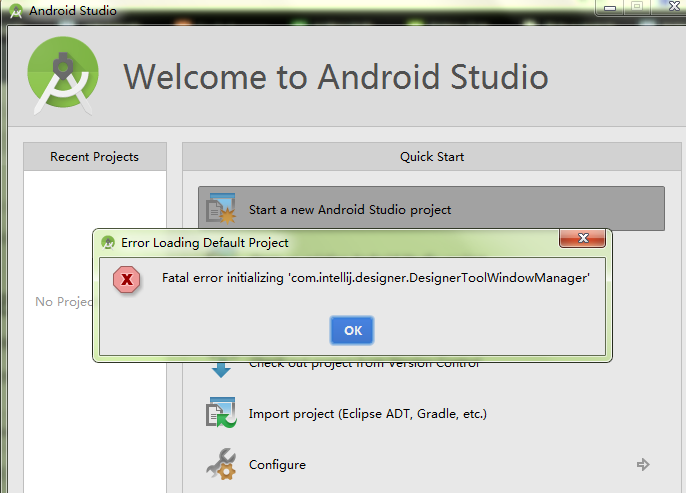This screenshot has width=686, height=493.
Task: Click the Import project icon
Action: [221, 413]
